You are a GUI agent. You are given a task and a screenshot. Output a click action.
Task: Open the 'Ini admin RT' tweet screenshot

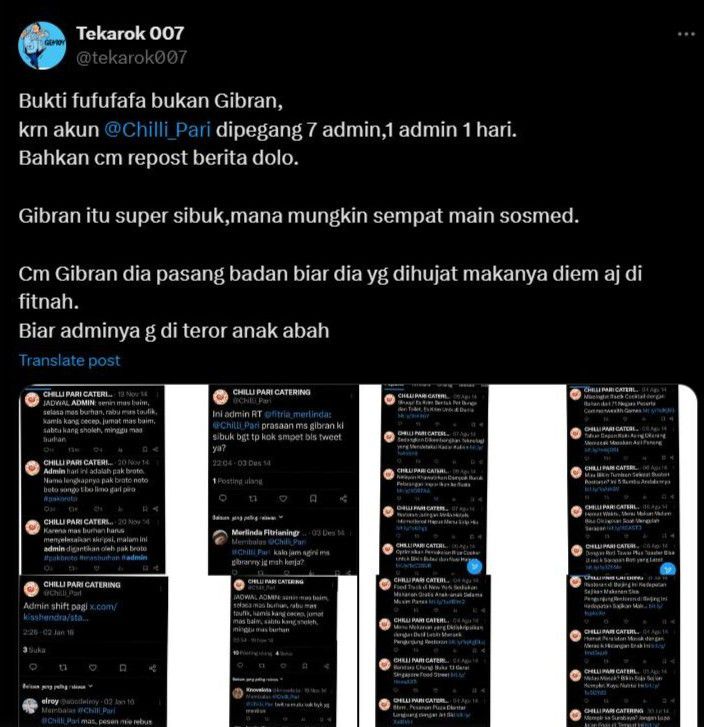(x=283, y=480)
